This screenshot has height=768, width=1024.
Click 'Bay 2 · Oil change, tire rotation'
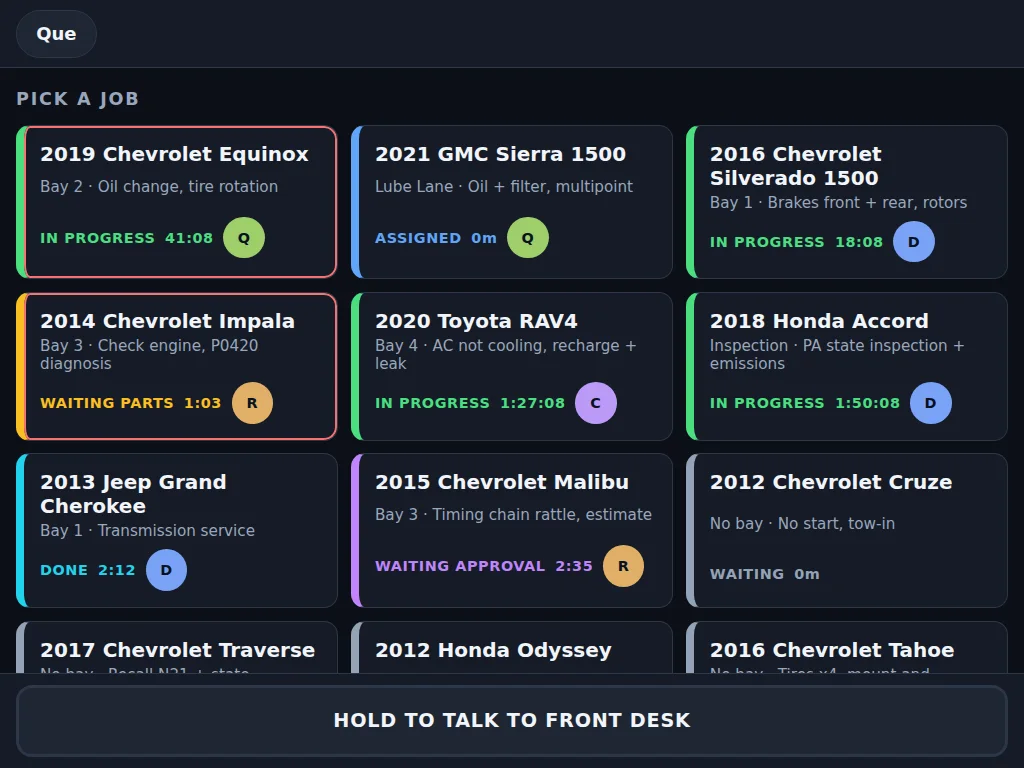click(159, 186)
